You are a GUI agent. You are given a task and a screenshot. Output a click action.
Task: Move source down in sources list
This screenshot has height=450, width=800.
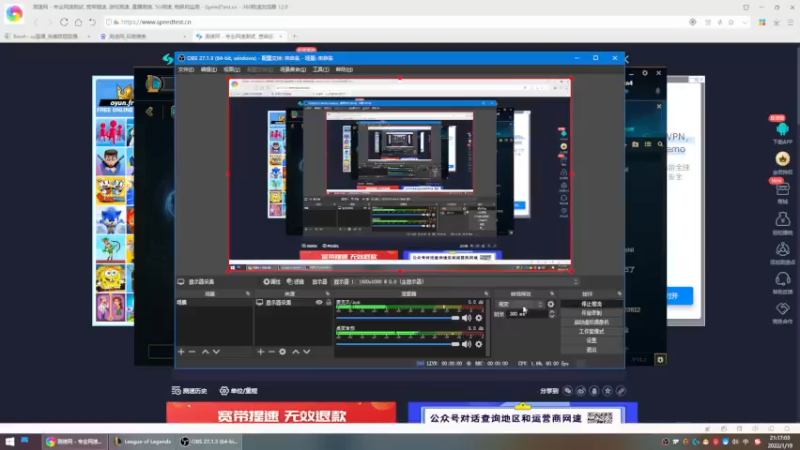pos(307,352)
